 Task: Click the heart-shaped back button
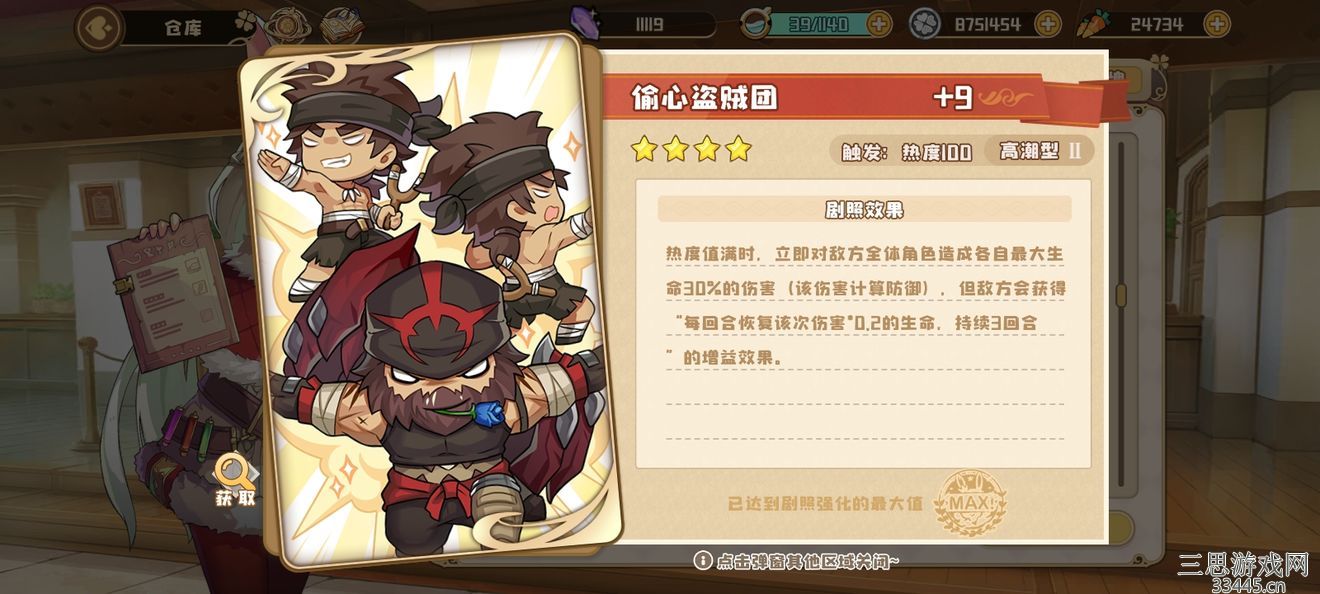(99, 27)
